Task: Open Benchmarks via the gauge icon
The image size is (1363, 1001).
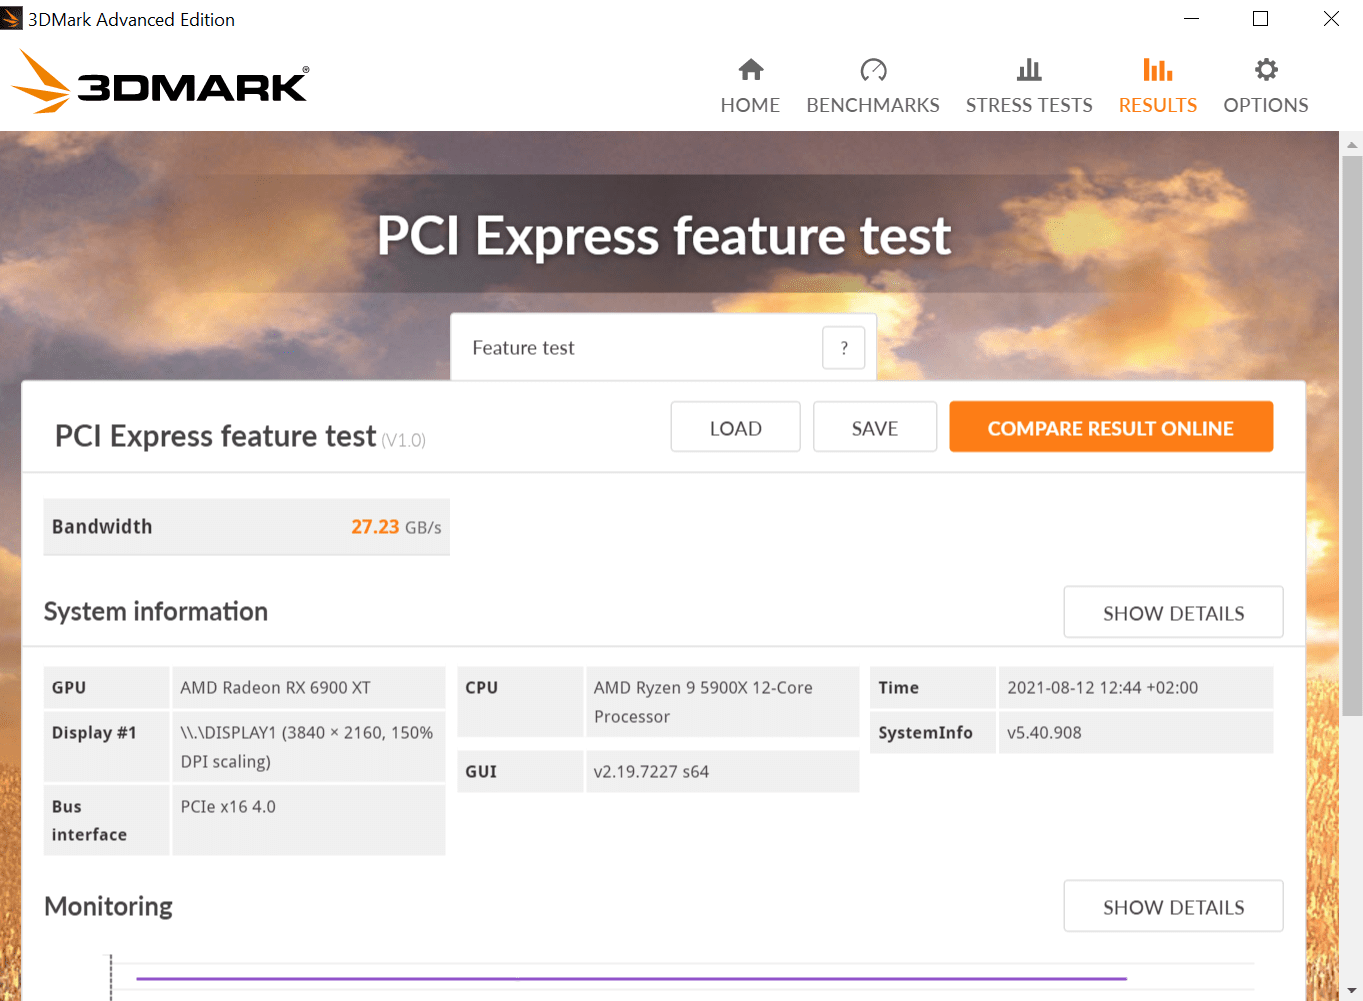Action: point(873,70)
